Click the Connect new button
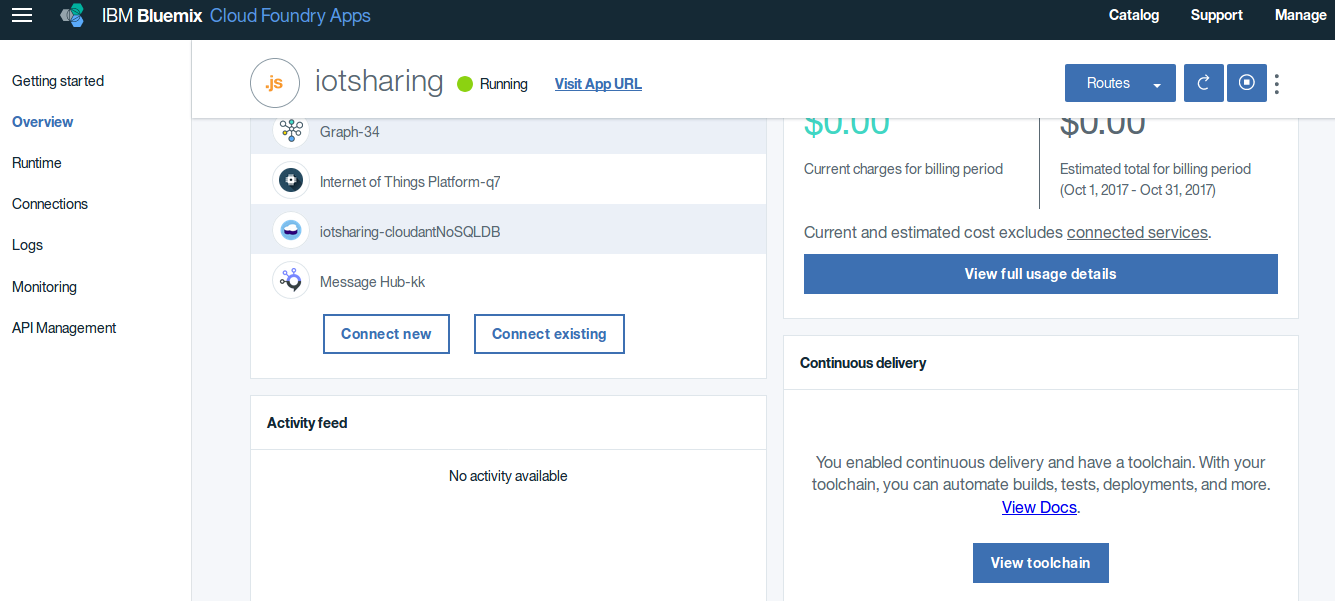Image resolution: width=1335 pixels, height=601 pixels. 386,334
